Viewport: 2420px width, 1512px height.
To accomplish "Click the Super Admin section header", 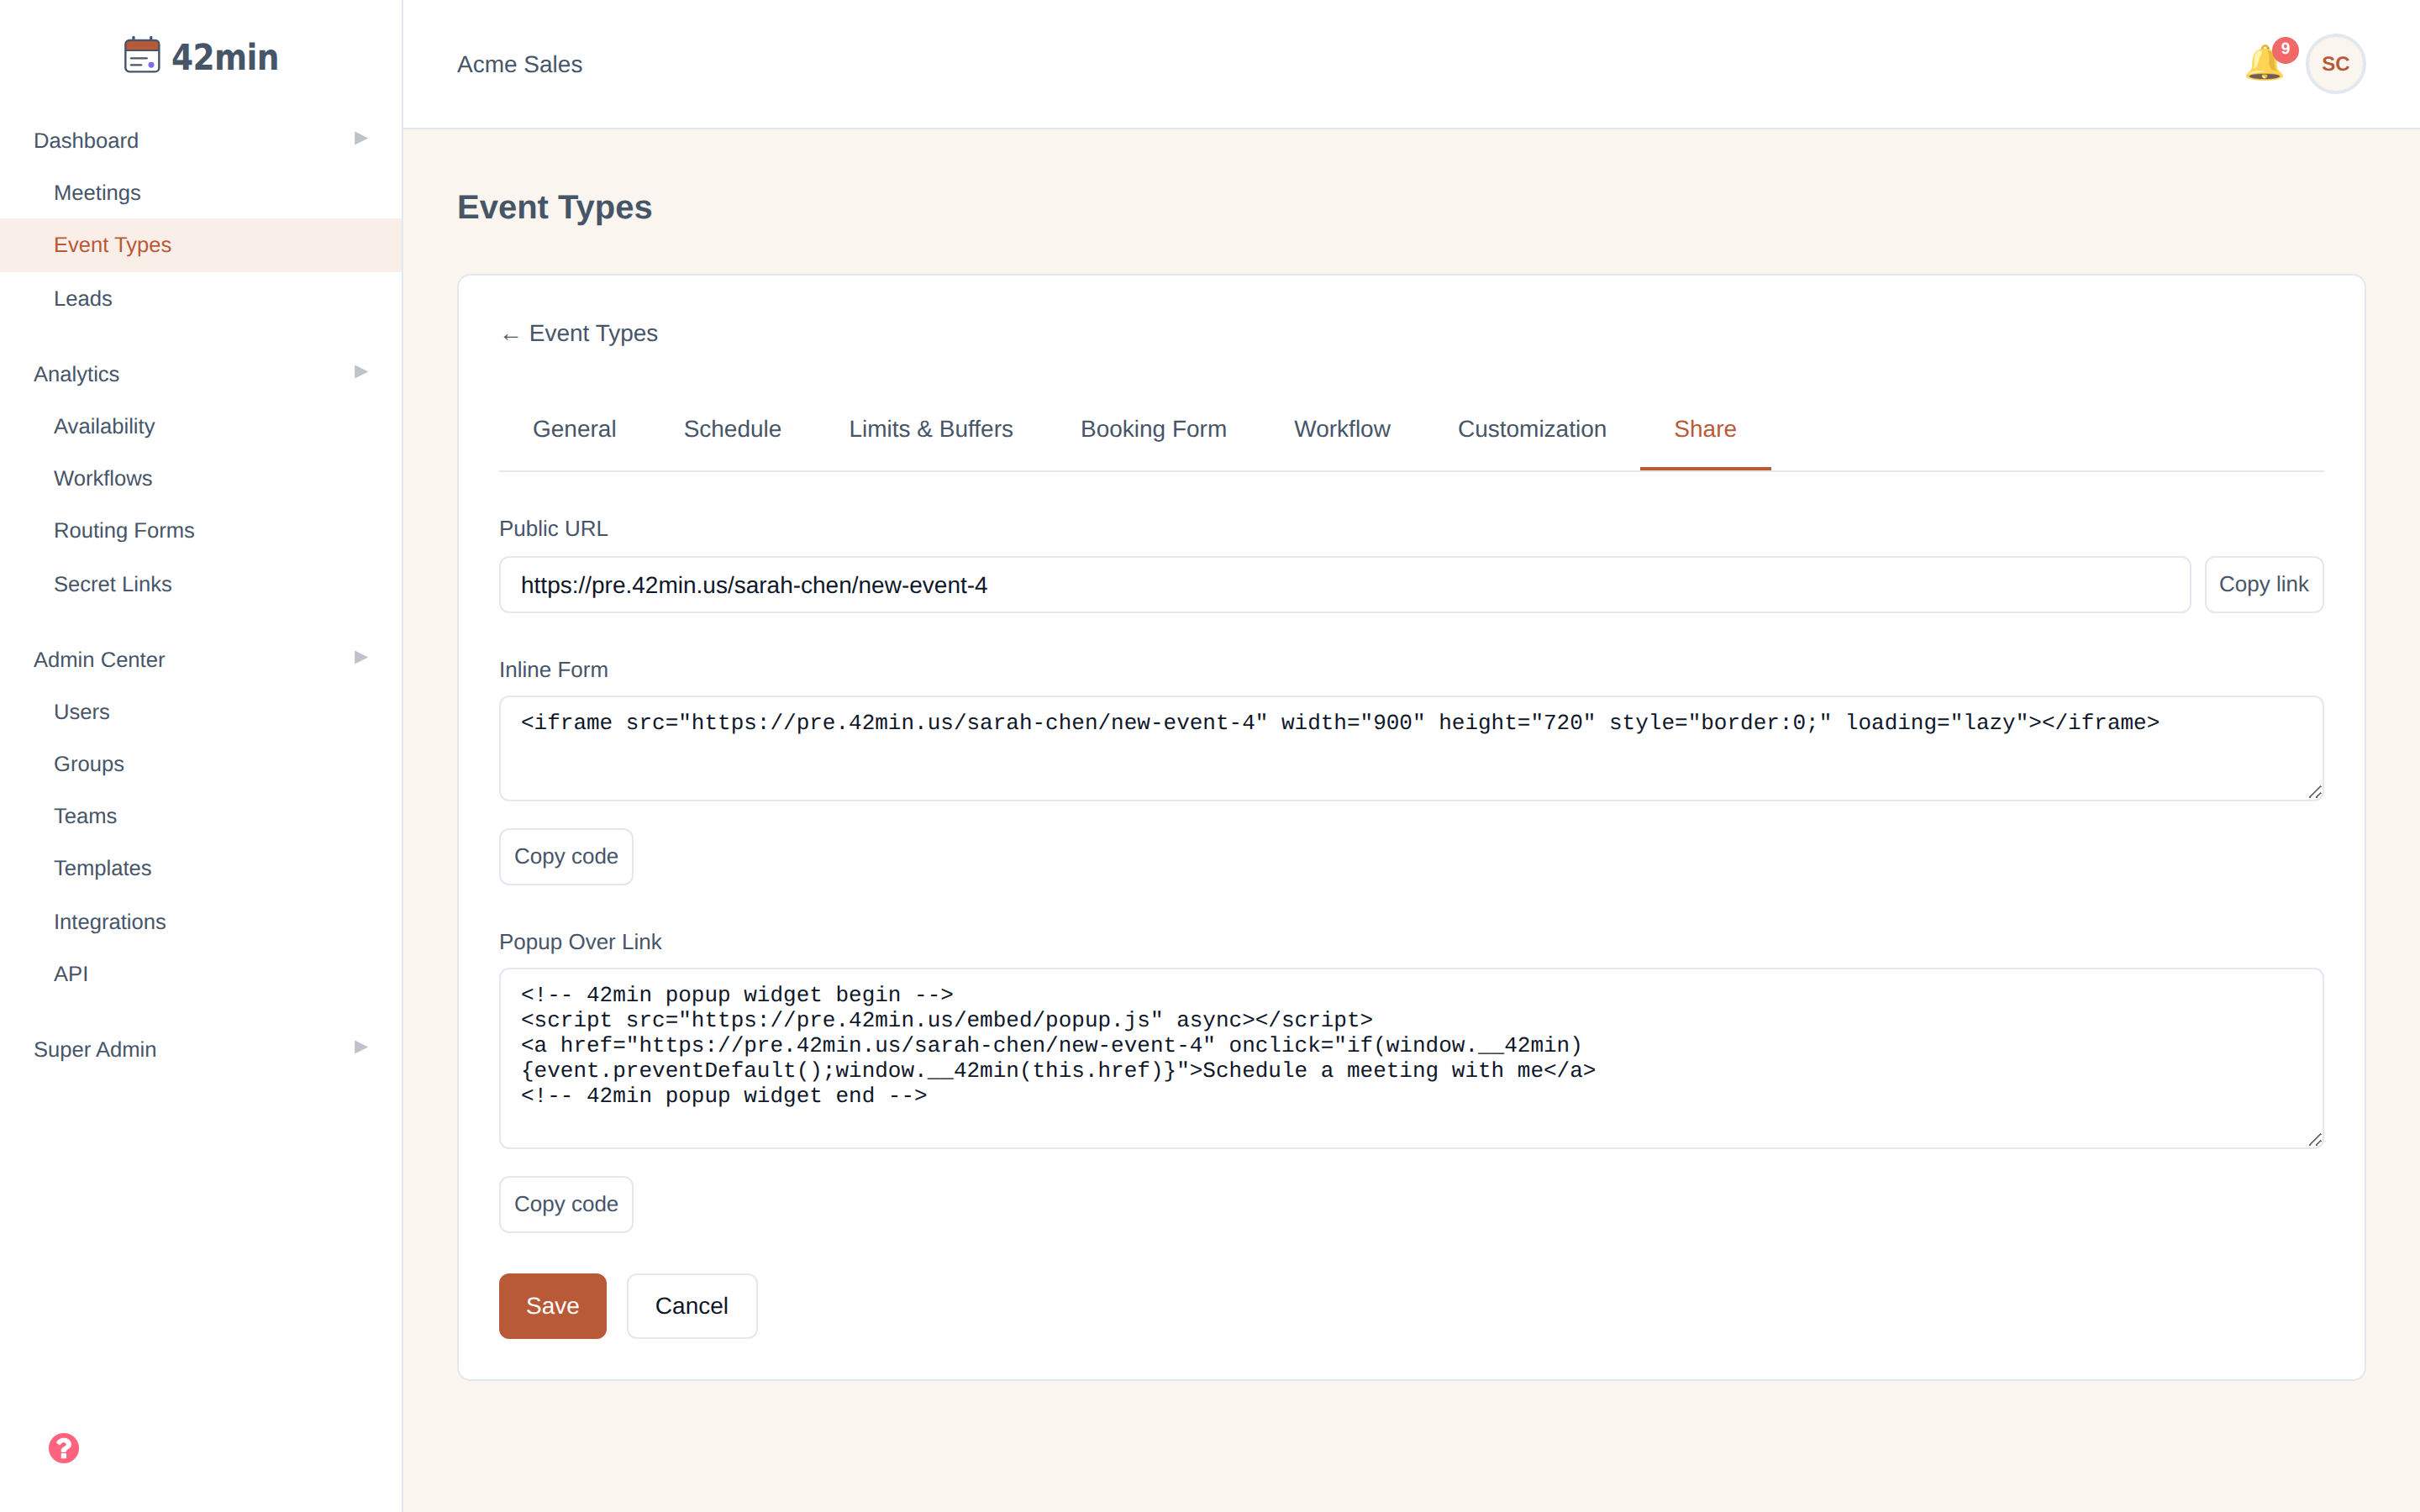I will click(95, 1050).
